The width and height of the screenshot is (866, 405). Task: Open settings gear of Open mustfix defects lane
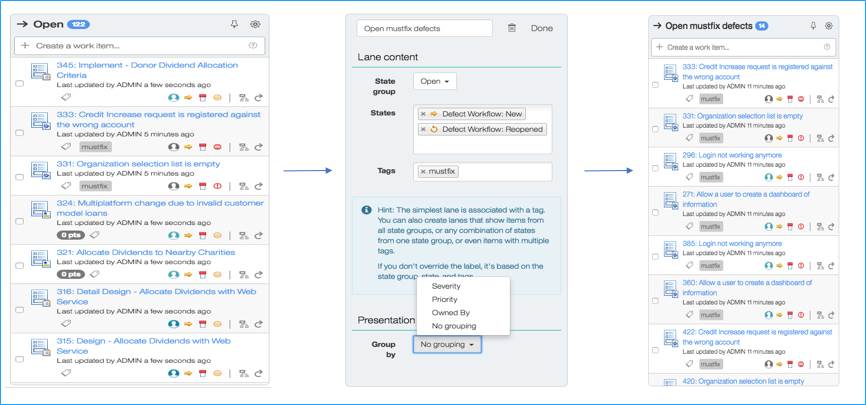[x=828, y=25]
